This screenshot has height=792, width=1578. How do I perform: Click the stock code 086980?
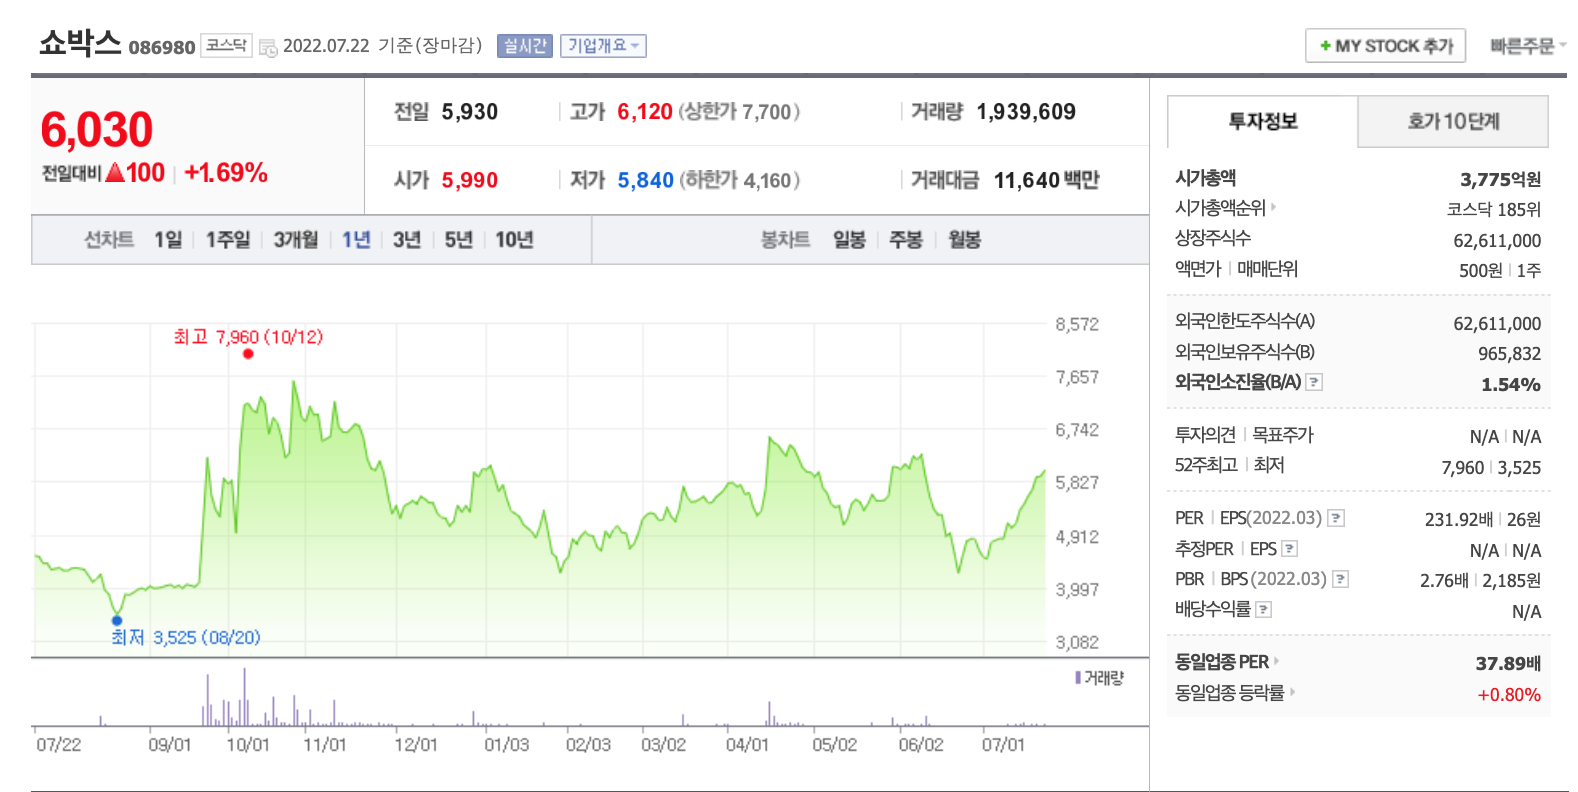pyautogui.click(x=162, y=47)
